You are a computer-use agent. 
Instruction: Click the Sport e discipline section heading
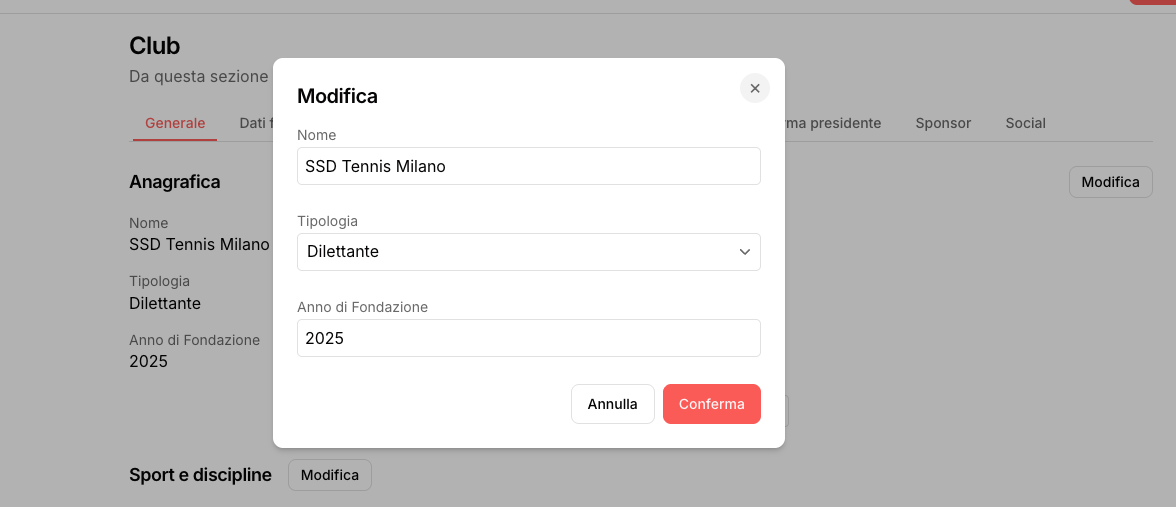200,475
